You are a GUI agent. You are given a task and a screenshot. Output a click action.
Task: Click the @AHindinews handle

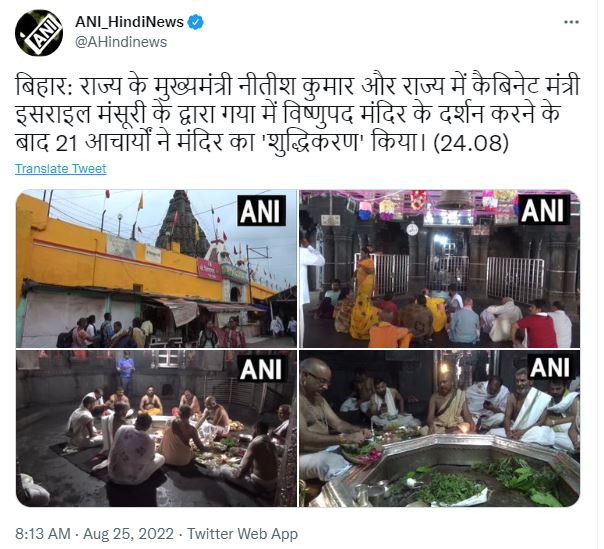(x=121, y=42)
